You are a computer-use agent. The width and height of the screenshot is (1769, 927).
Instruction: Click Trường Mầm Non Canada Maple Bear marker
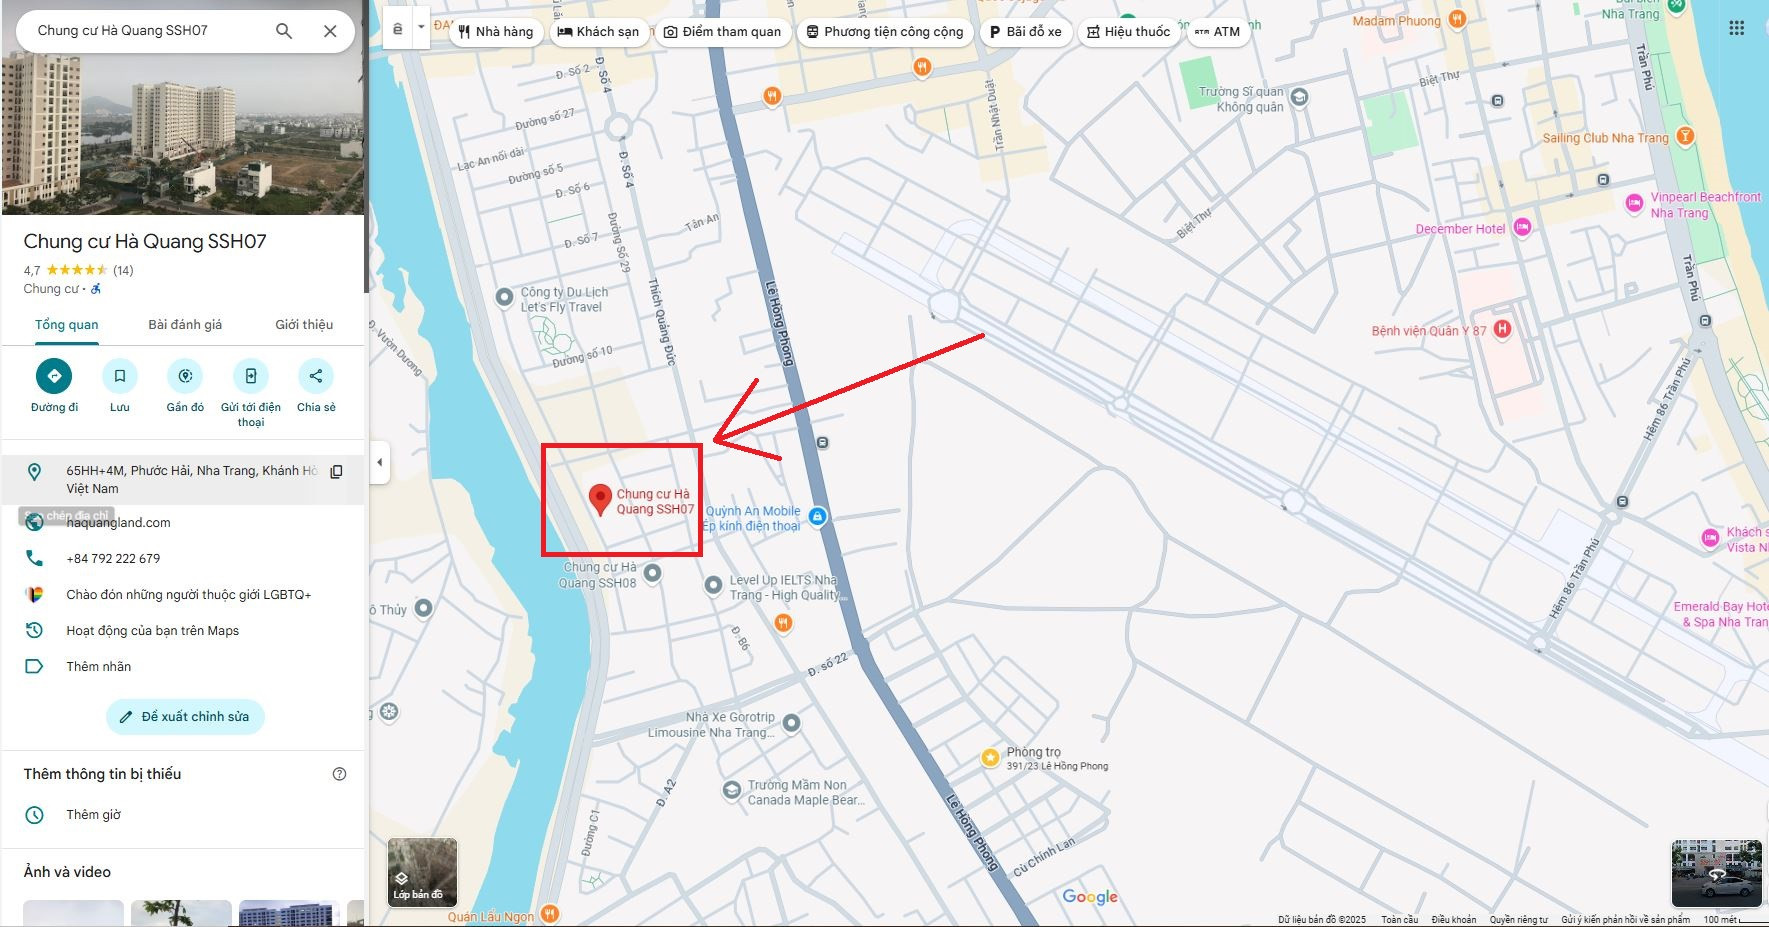point(732,790)
